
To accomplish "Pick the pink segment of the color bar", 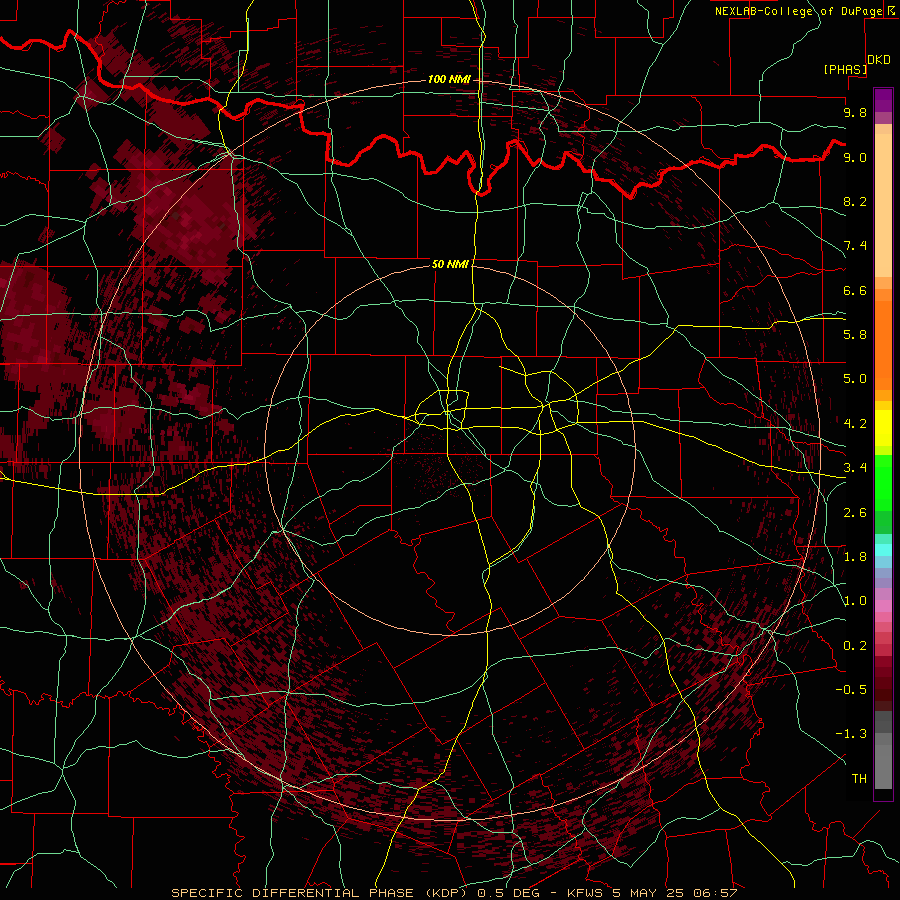I will pos(883,606).
